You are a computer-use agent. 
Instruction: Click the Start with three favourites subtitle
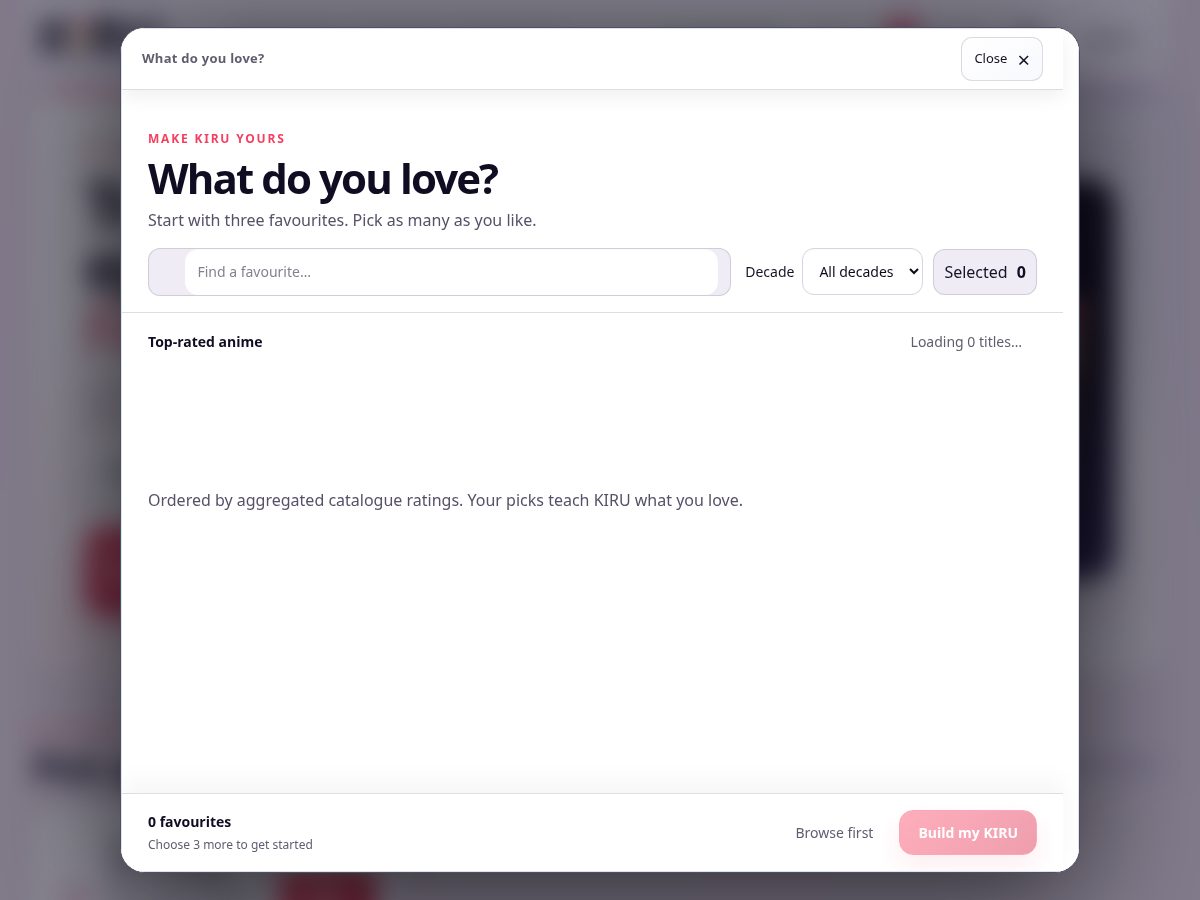(342, 220)
